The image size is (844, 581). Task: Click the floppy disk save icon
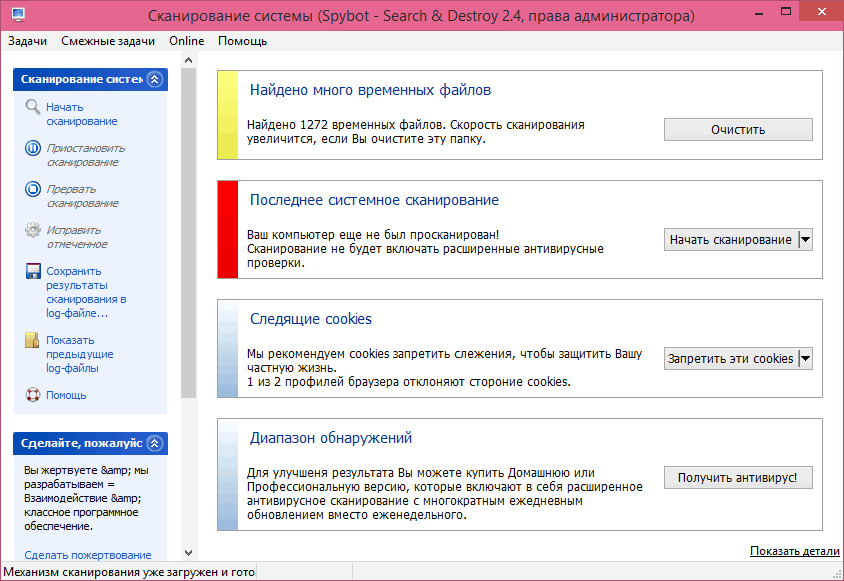[x=33, y=271]
